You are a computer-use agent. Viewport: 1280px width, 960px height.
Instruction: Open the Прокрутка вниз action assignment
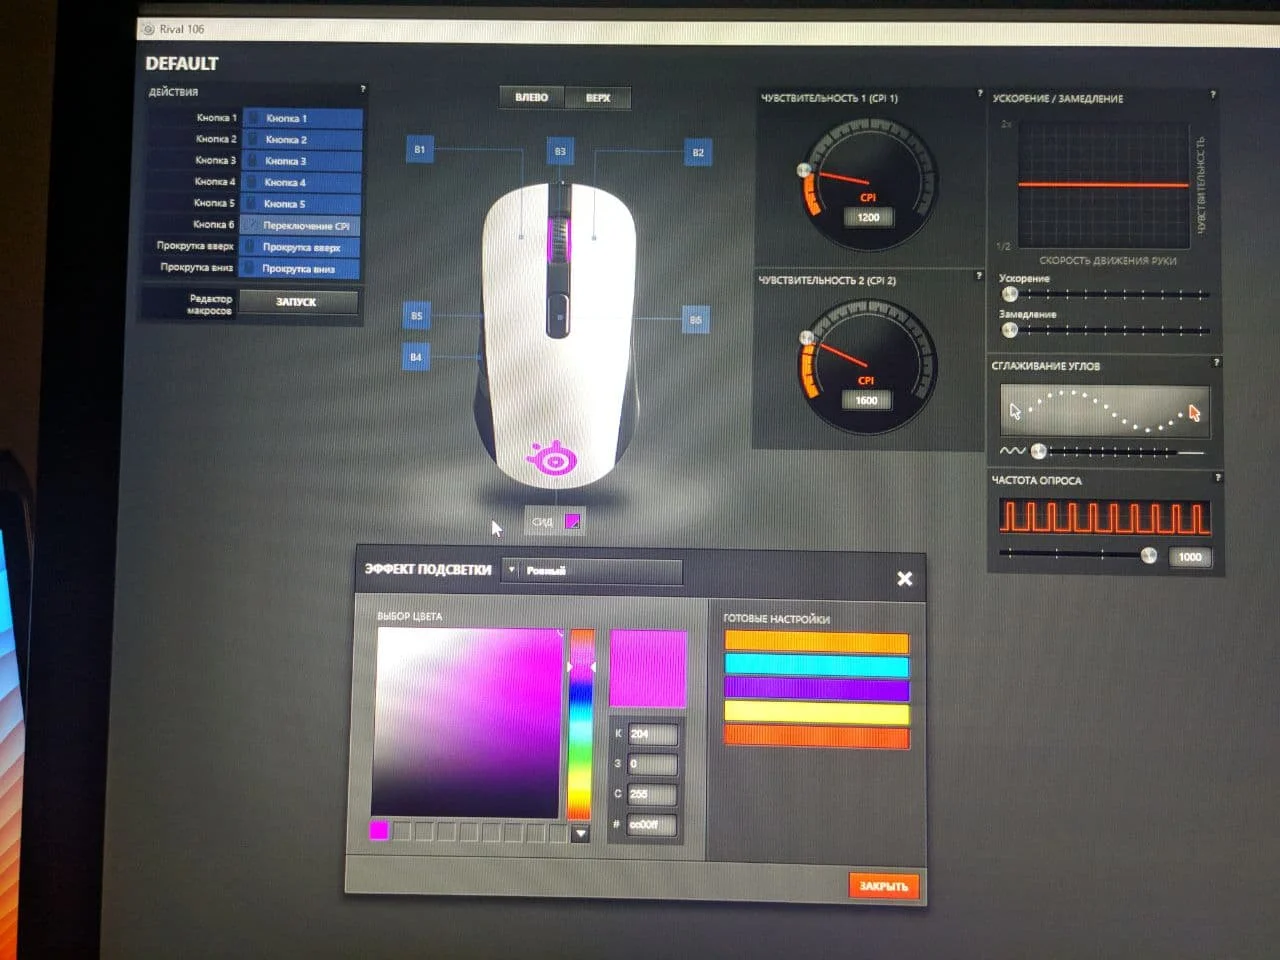300,269
